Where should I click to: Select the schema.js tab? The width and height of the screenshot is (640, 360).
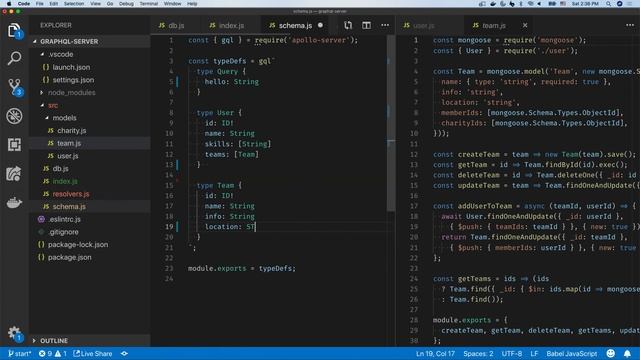pos(296,25)
